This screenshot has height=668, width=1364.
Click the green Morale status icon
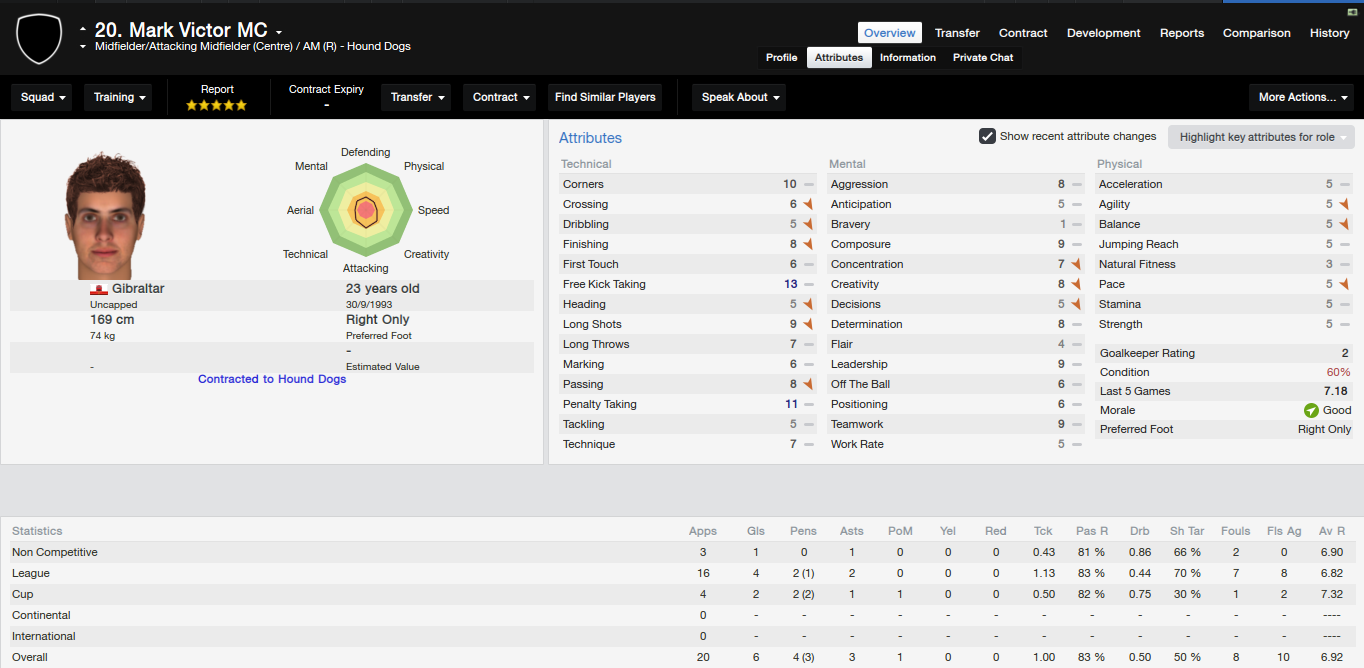click(1311, 410)
